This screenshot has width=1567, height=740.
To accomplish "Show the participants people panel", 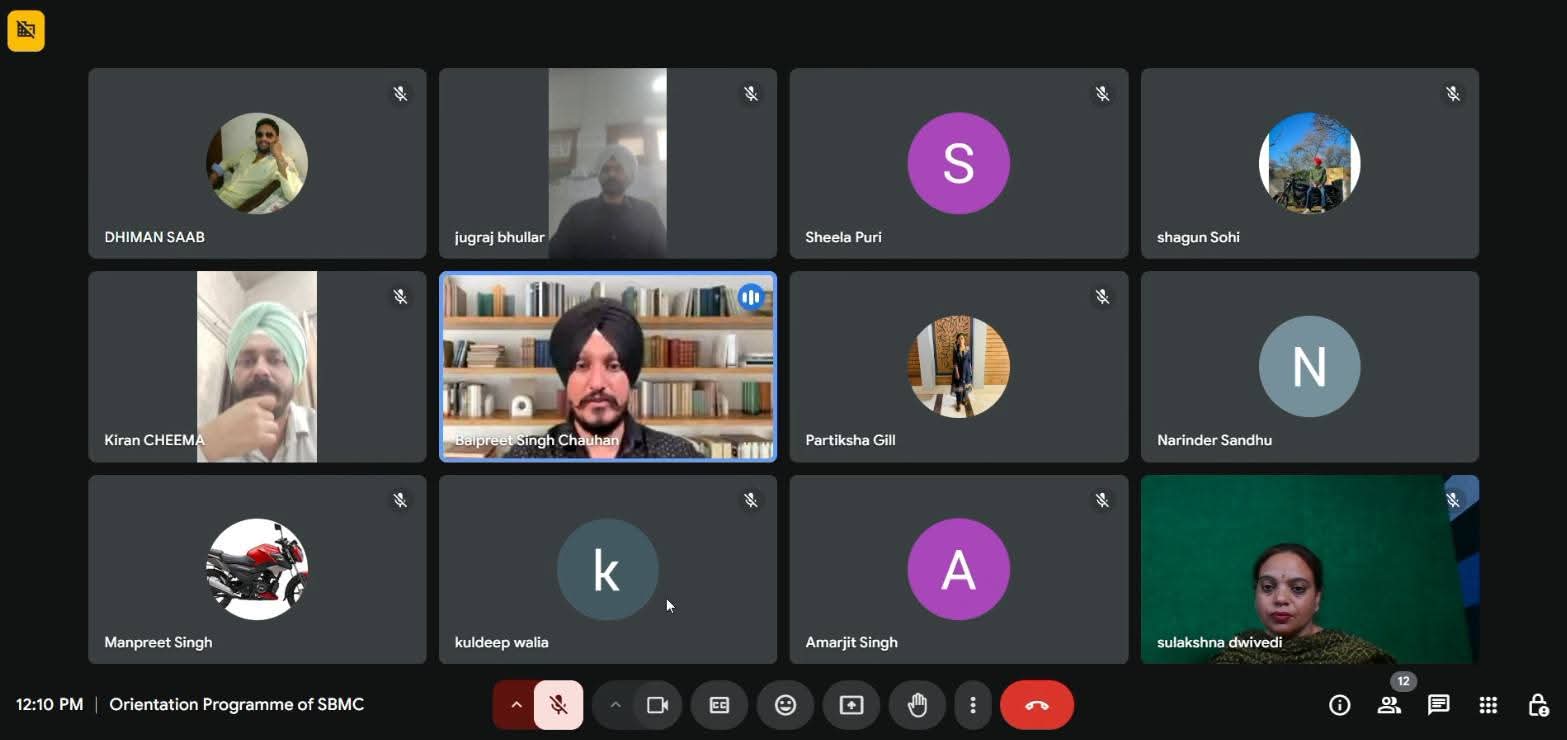I will click(x=1389, y=705).
